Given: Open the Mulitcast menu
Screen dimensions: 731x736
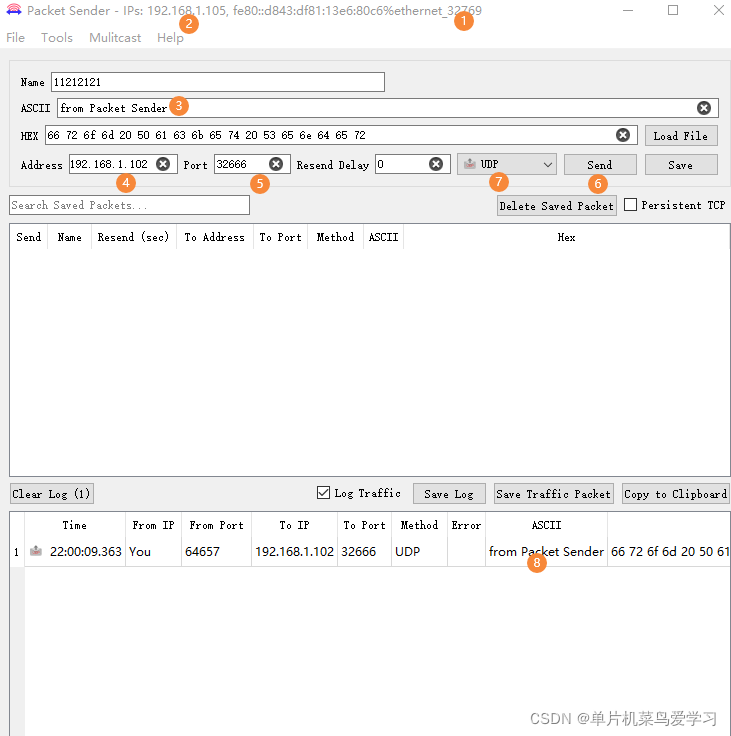Looking at the screenshot, I should click(x=115, y=38).
